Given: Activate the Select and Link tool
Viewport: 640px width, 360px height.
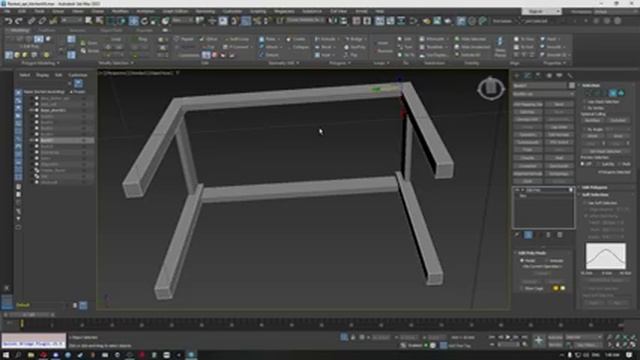Looking at the screenshot, I should [x=32, y=21].
